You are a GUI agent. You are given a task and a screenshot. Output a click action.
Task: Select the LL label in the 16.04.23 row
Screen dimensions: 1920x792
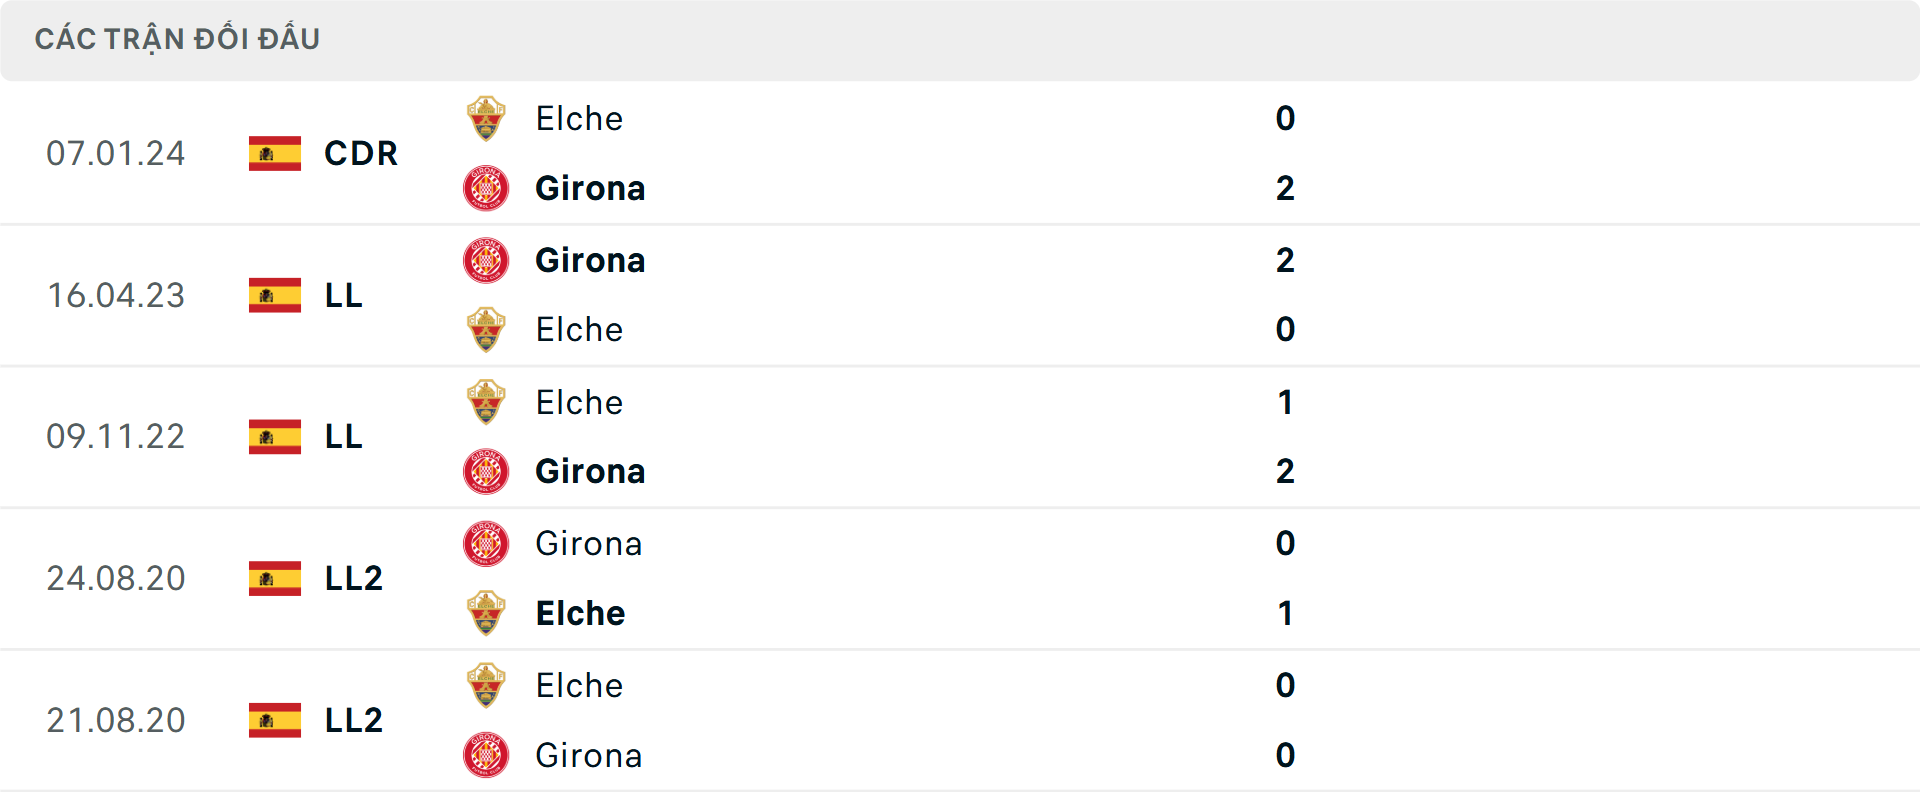pos(342,296)
